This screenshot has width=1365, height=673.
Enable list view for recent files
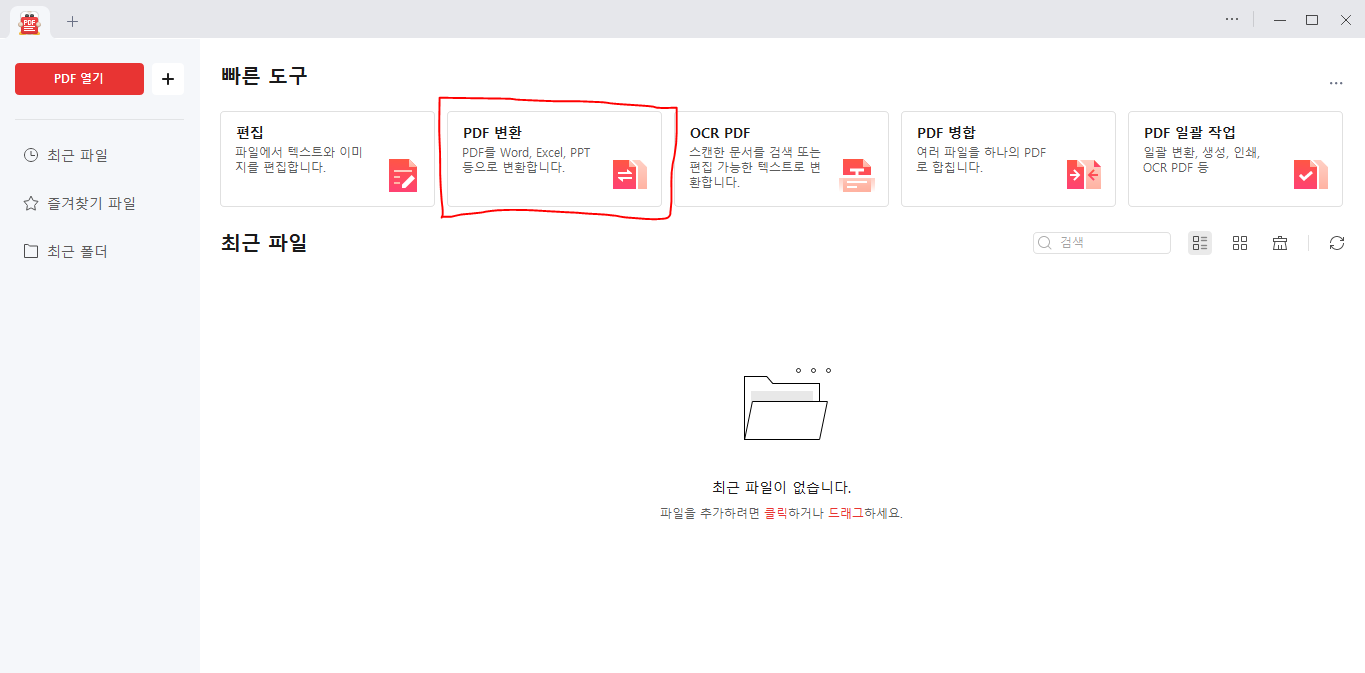point(1200,242)
